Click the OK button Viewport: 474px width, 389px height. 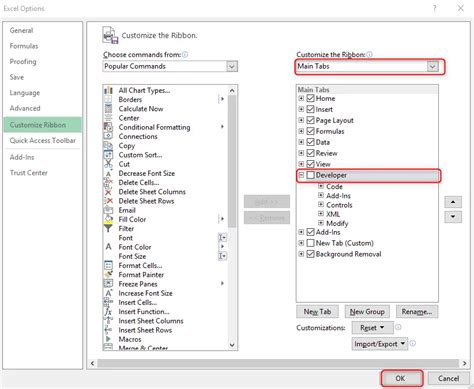point(402,378)
